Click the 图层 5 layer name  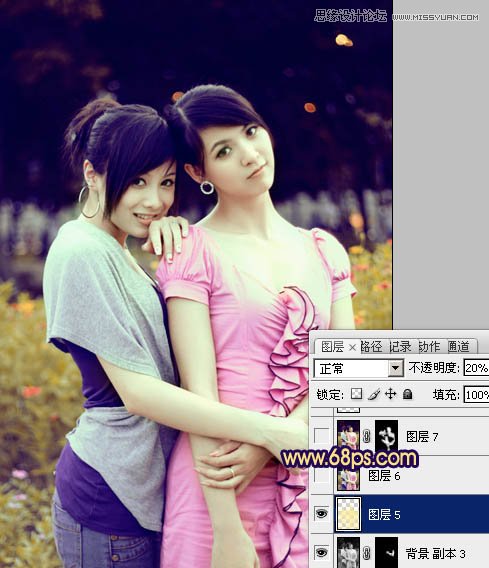click(x=384, y=514)
